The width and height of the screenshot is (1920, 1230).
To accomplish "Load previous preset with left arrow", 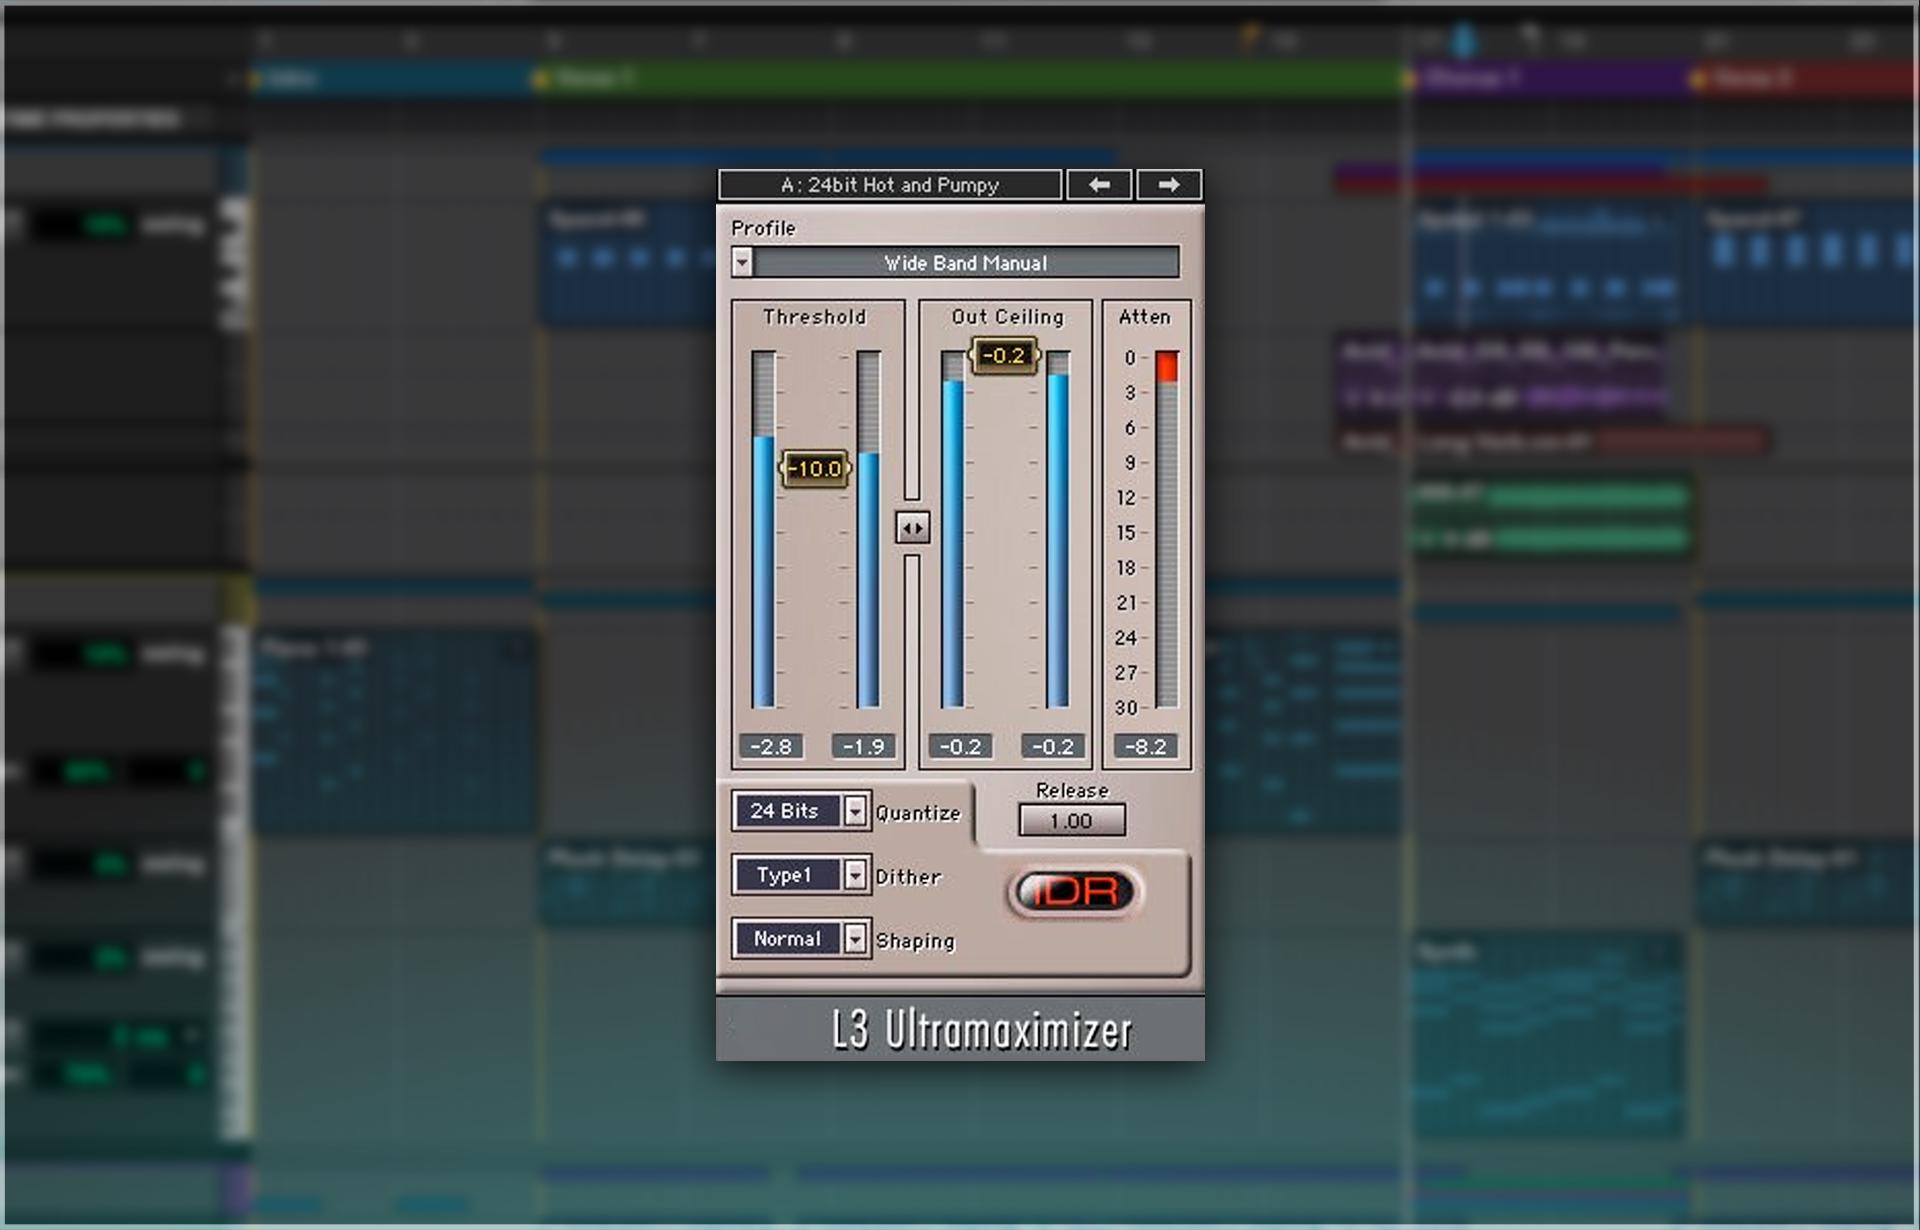I will click(1099, 185).
